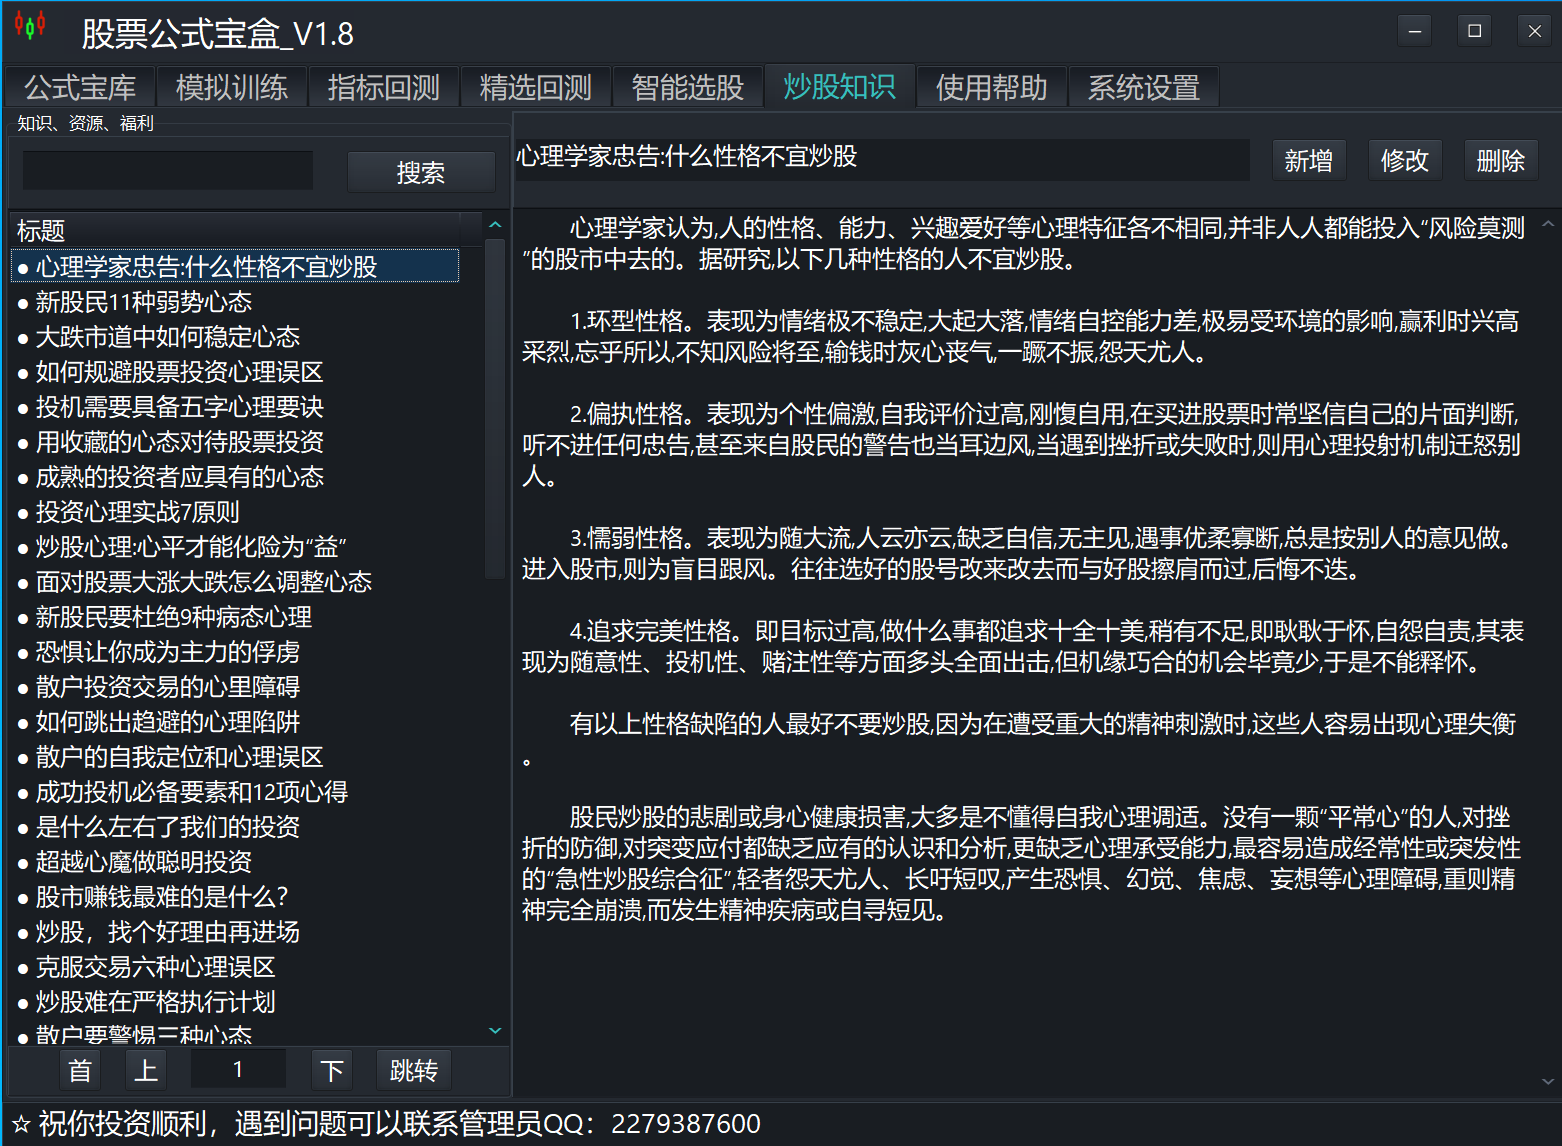This screenshot has height=1146, width=1562.
Task: Click article pane scroll-up arrow
Action: point(1547,225)
